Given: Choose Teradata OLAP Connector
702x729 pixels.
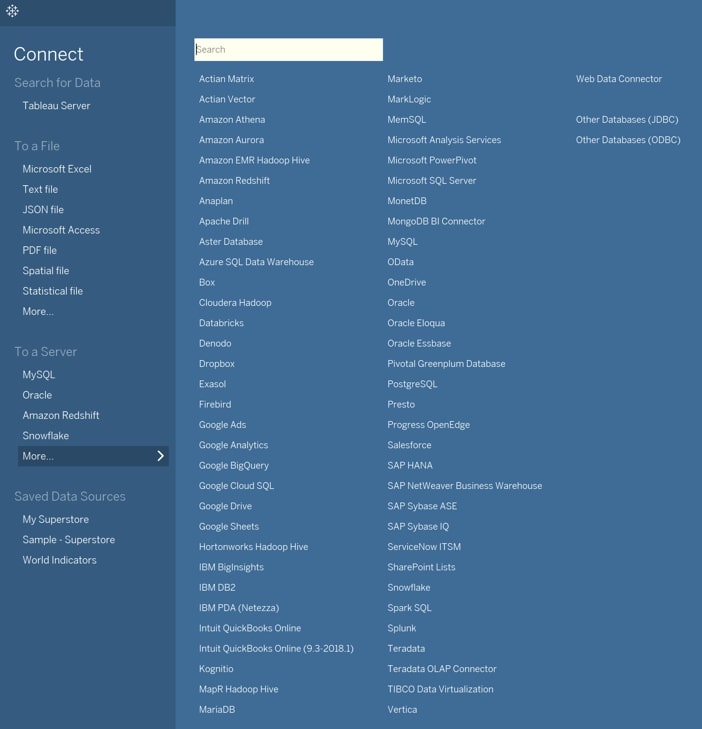Looking at the screenshot, I should click(x=442, y=669).
